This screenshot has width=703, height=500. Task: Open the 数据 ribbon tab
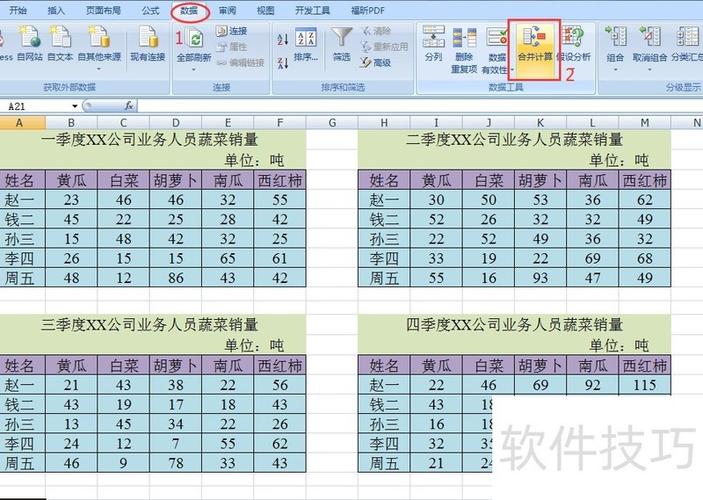click(189, 11)
